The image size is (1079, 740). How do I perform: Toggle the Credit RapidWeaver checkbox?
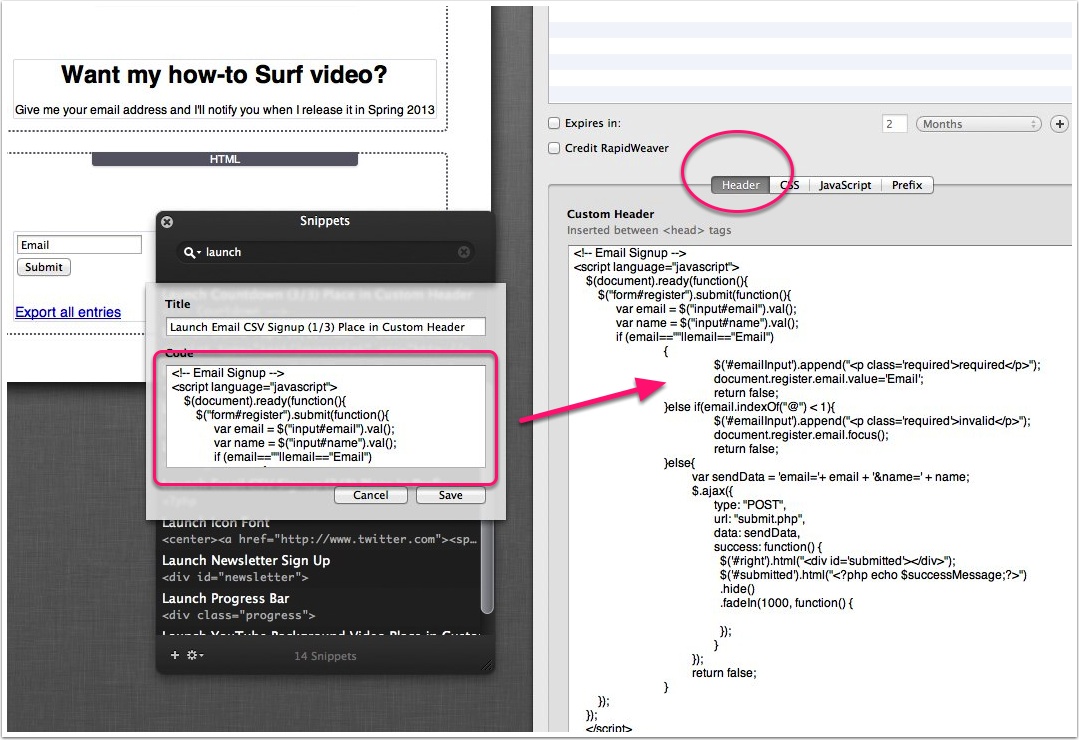554,148
